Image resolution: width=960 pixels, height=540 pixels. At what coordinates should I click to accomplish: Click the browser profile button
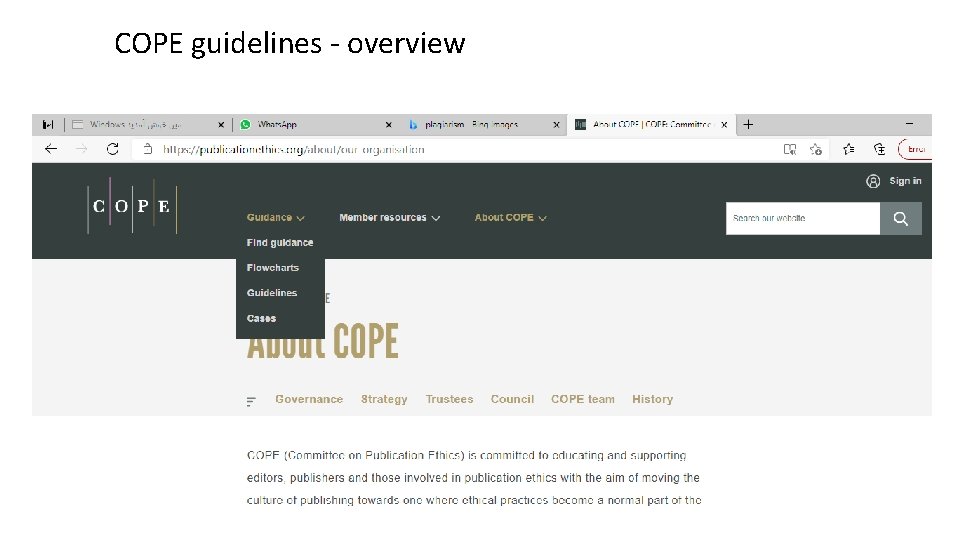914,149
